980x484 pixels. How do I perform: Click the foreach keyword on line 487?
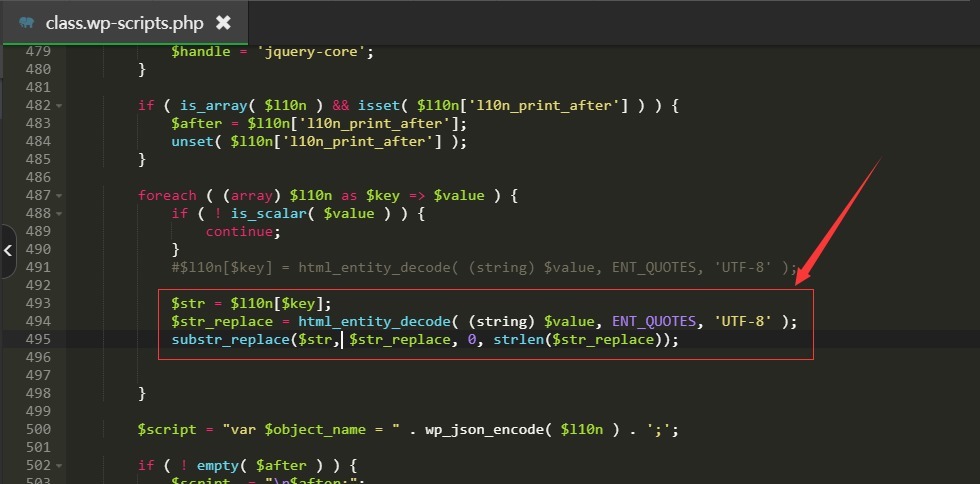coord(167,196)
